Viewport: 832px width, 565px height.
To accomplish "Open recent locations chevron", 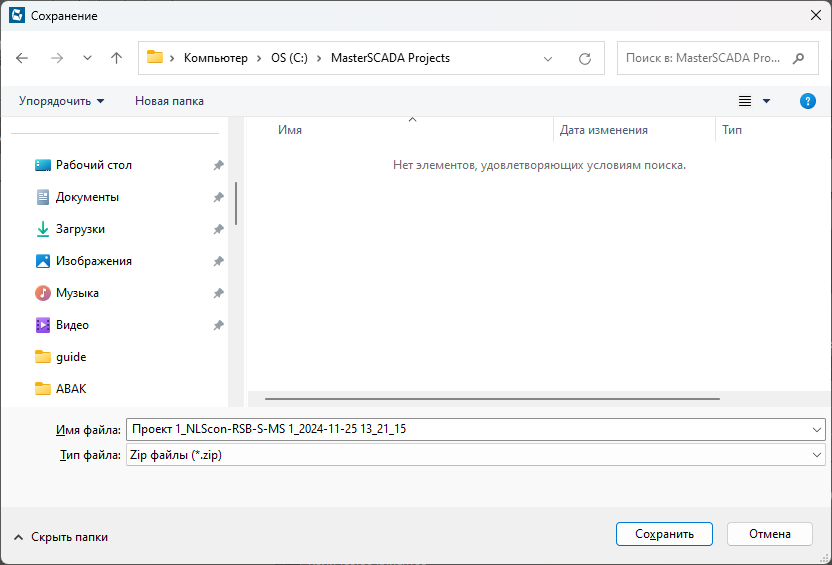I will pyautogui.click(x=88, y=58).
